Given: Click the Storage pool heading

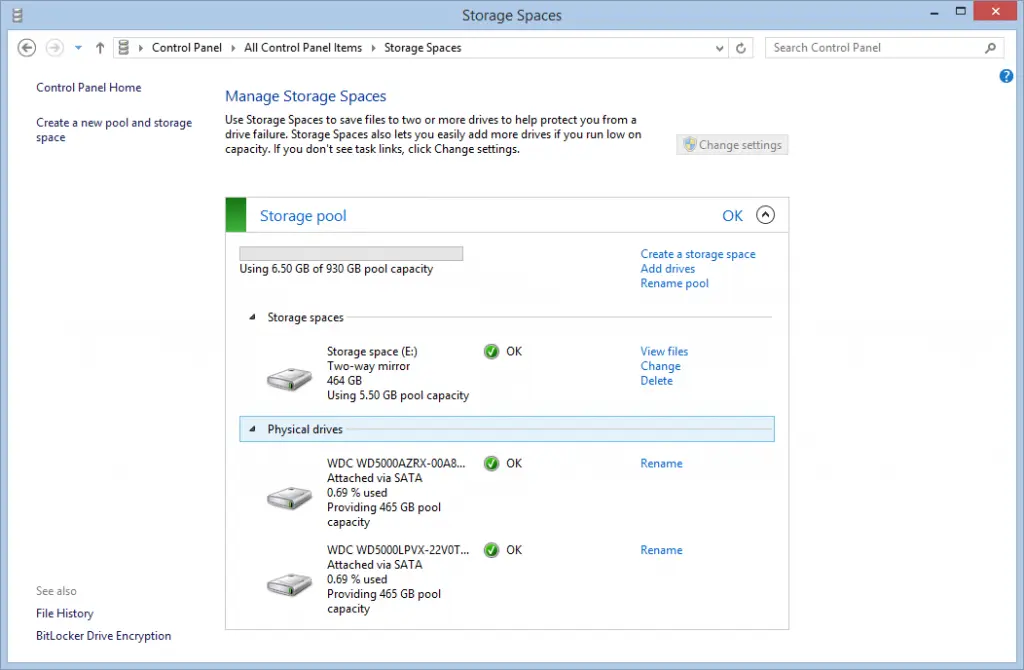Looking at the screenshot, I should click(303, 215).
